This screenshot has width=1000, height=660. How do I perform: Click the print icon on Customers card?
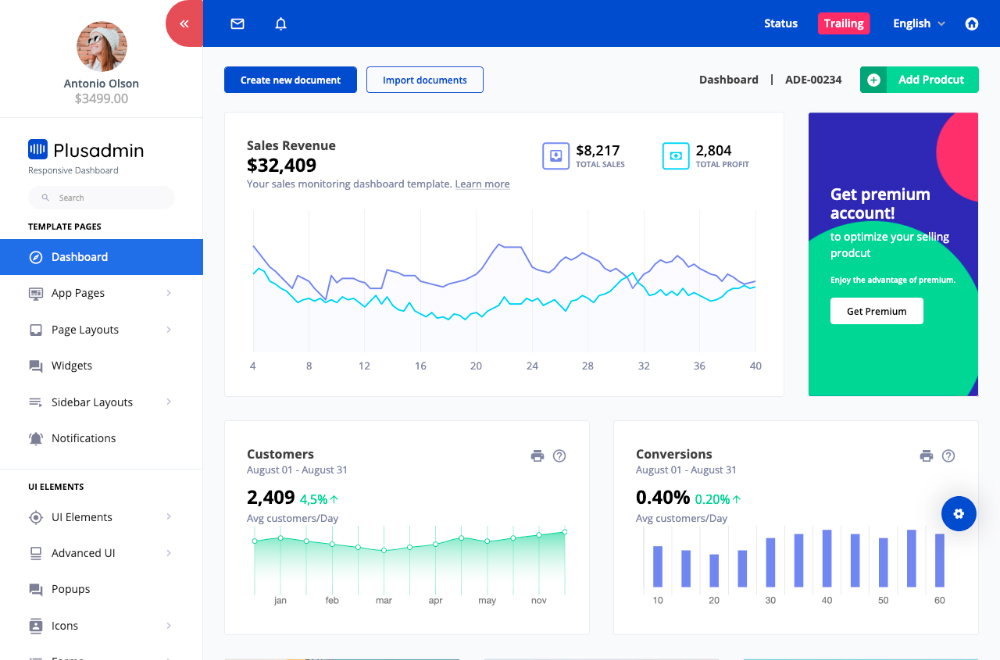pos(537,456)
